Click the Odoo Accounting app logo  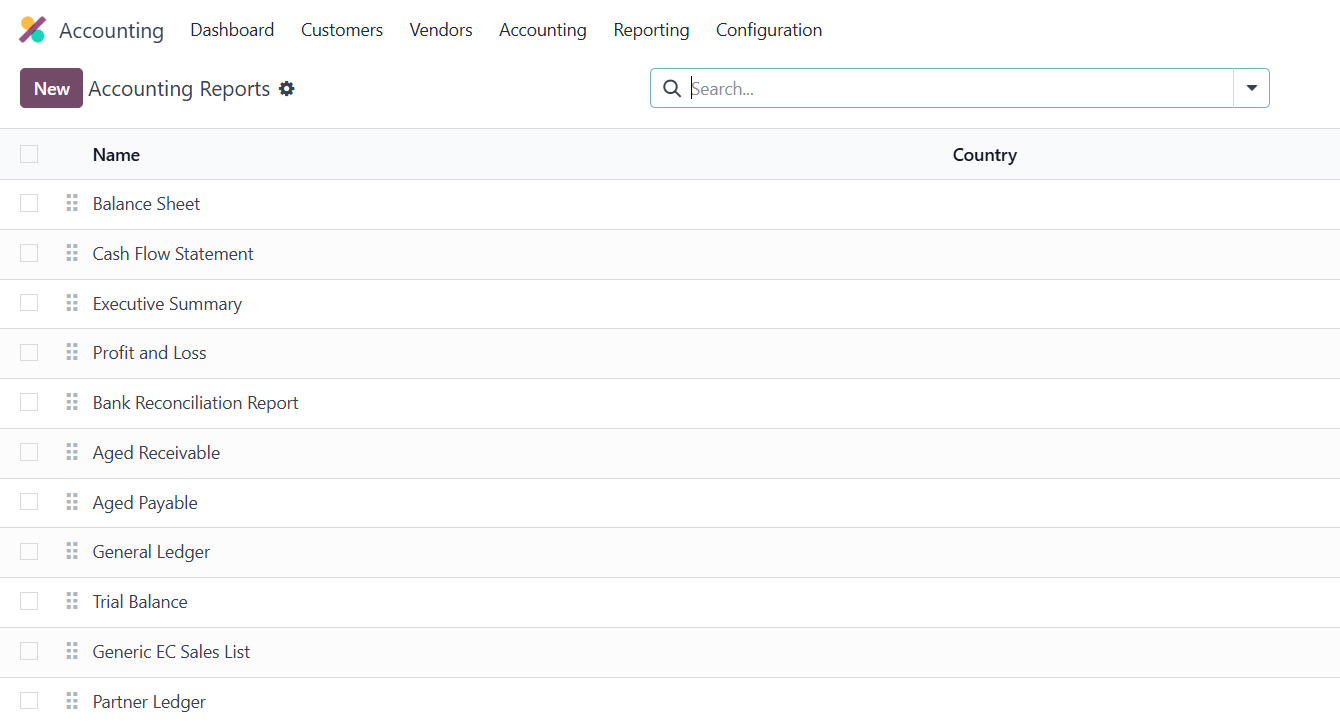pyautogui.click(x=33, y=30)
